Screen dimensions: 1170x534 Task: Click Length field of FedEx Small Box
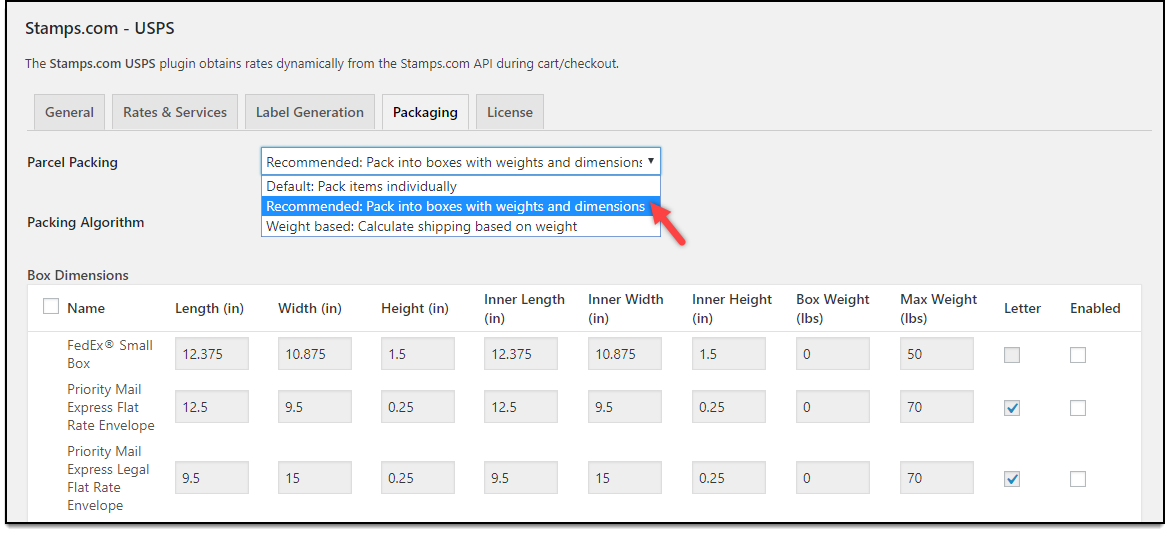pos(212,354)
